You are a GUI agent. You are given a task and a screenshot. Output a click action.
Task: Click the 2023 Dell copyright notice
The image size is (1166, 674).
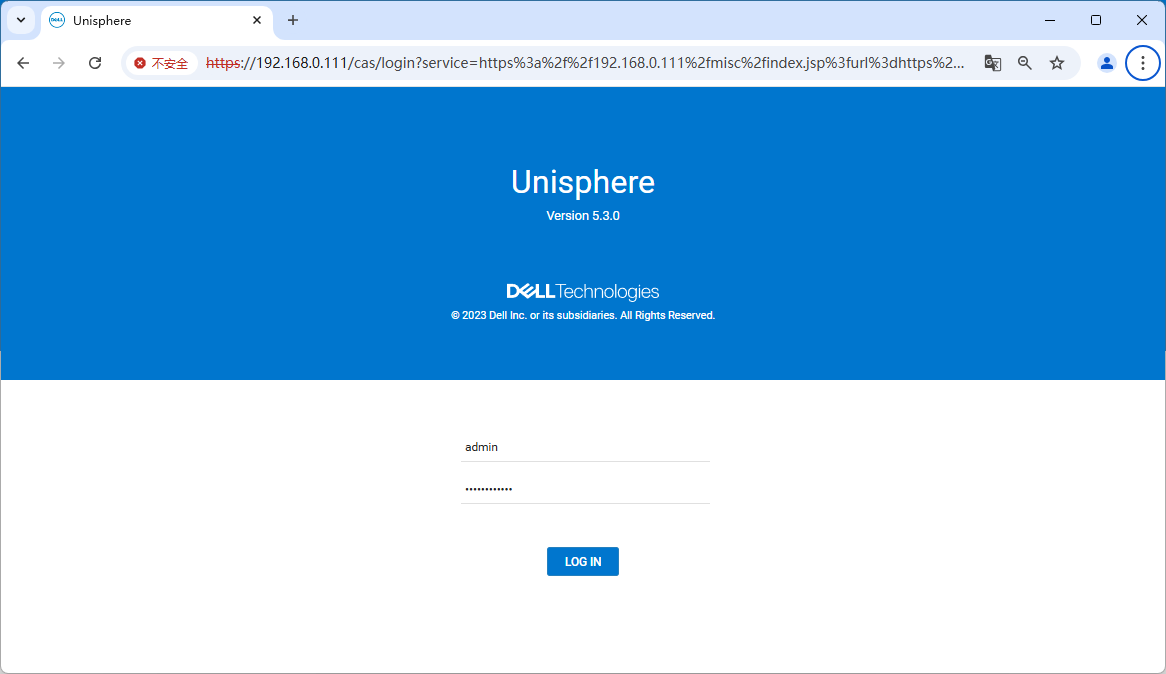pyautogui.click(x=583, y=315)
